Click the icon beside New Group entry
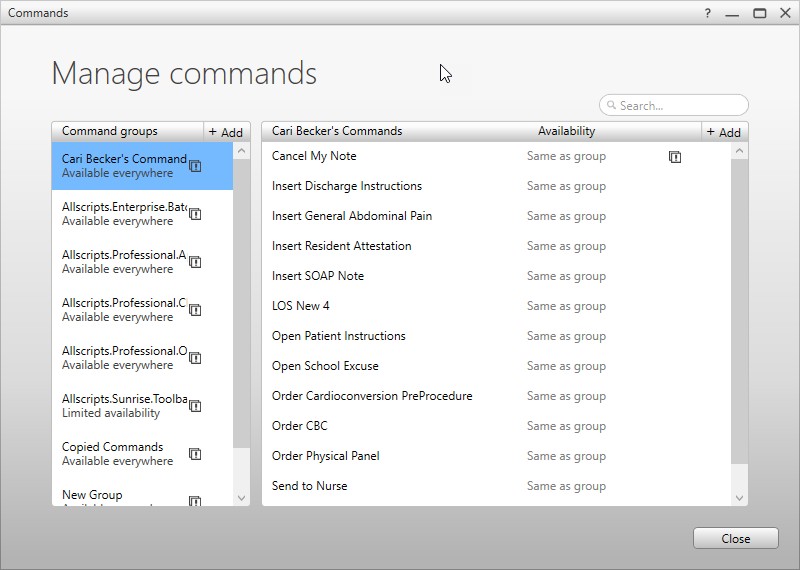Viewport: 800px width, 570px height. click(195, 501)
